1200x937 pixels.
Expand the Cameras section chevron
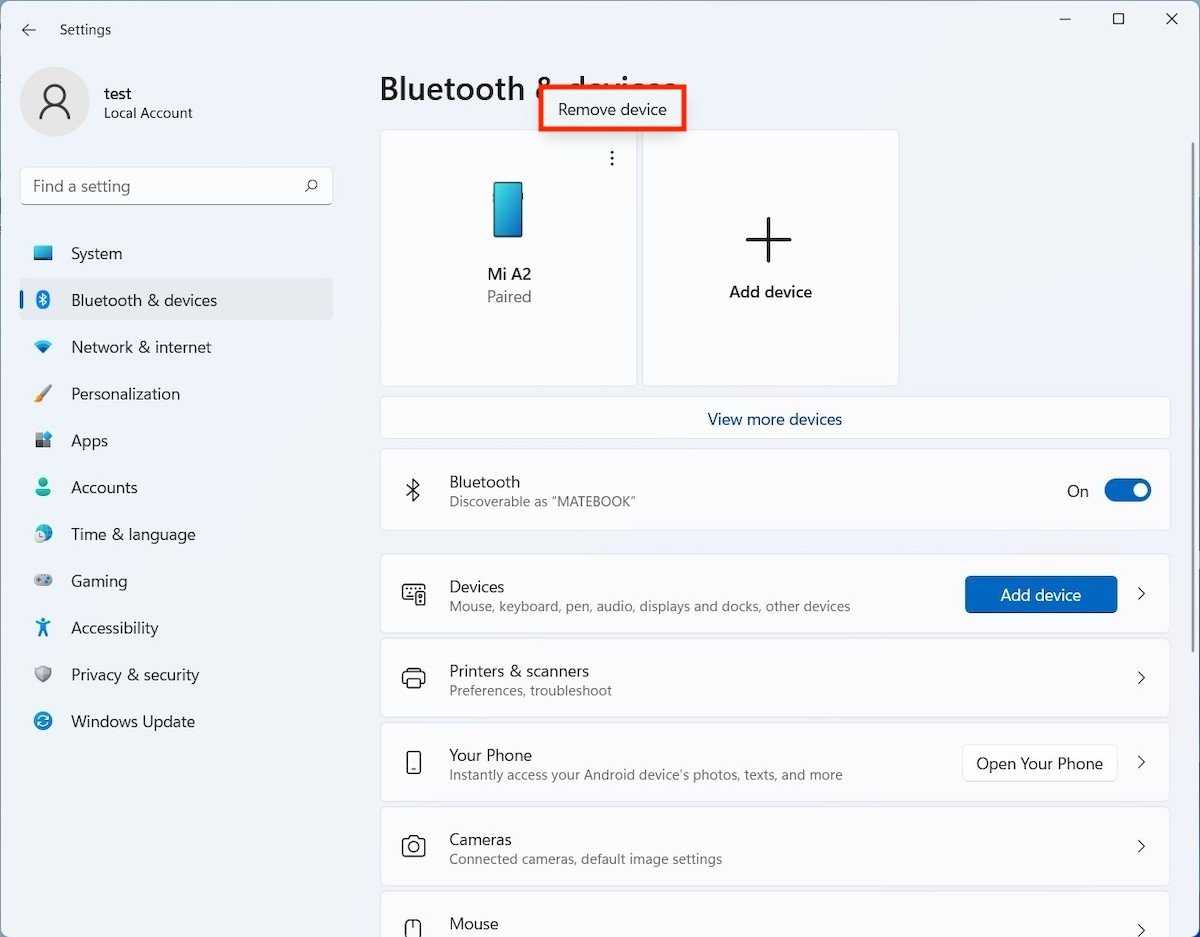[x=1141, y=846]
